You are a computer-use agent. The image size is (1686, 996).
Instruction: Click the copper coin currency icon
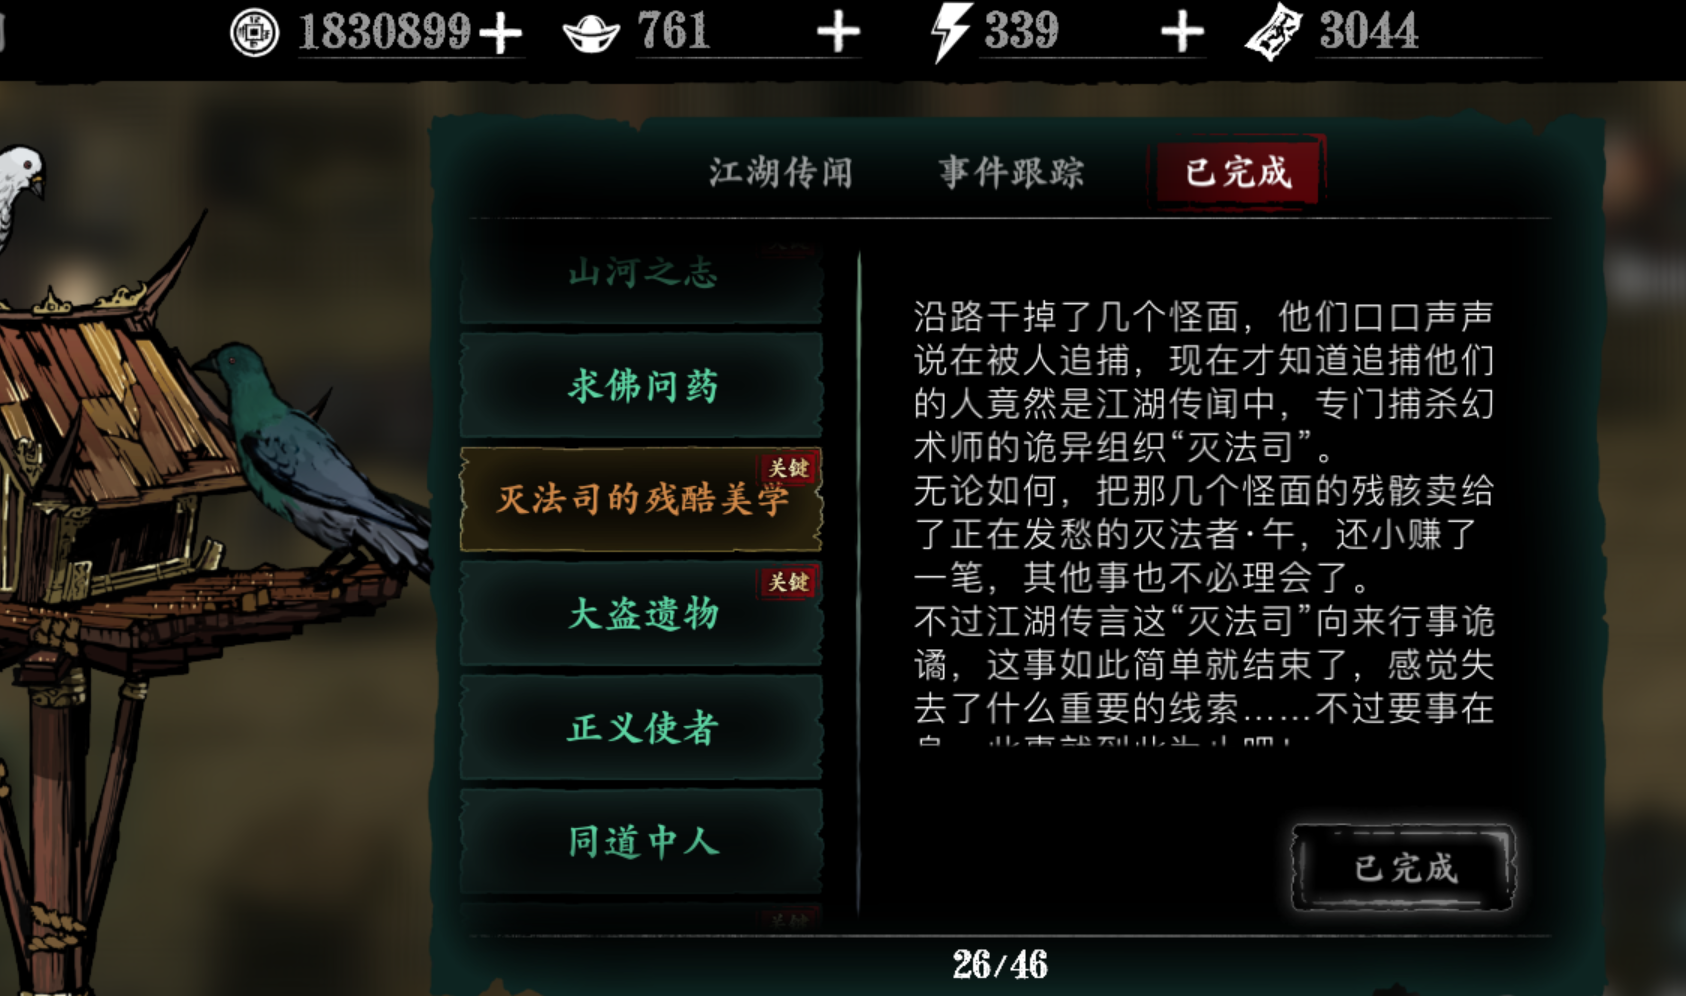[255, 32]
